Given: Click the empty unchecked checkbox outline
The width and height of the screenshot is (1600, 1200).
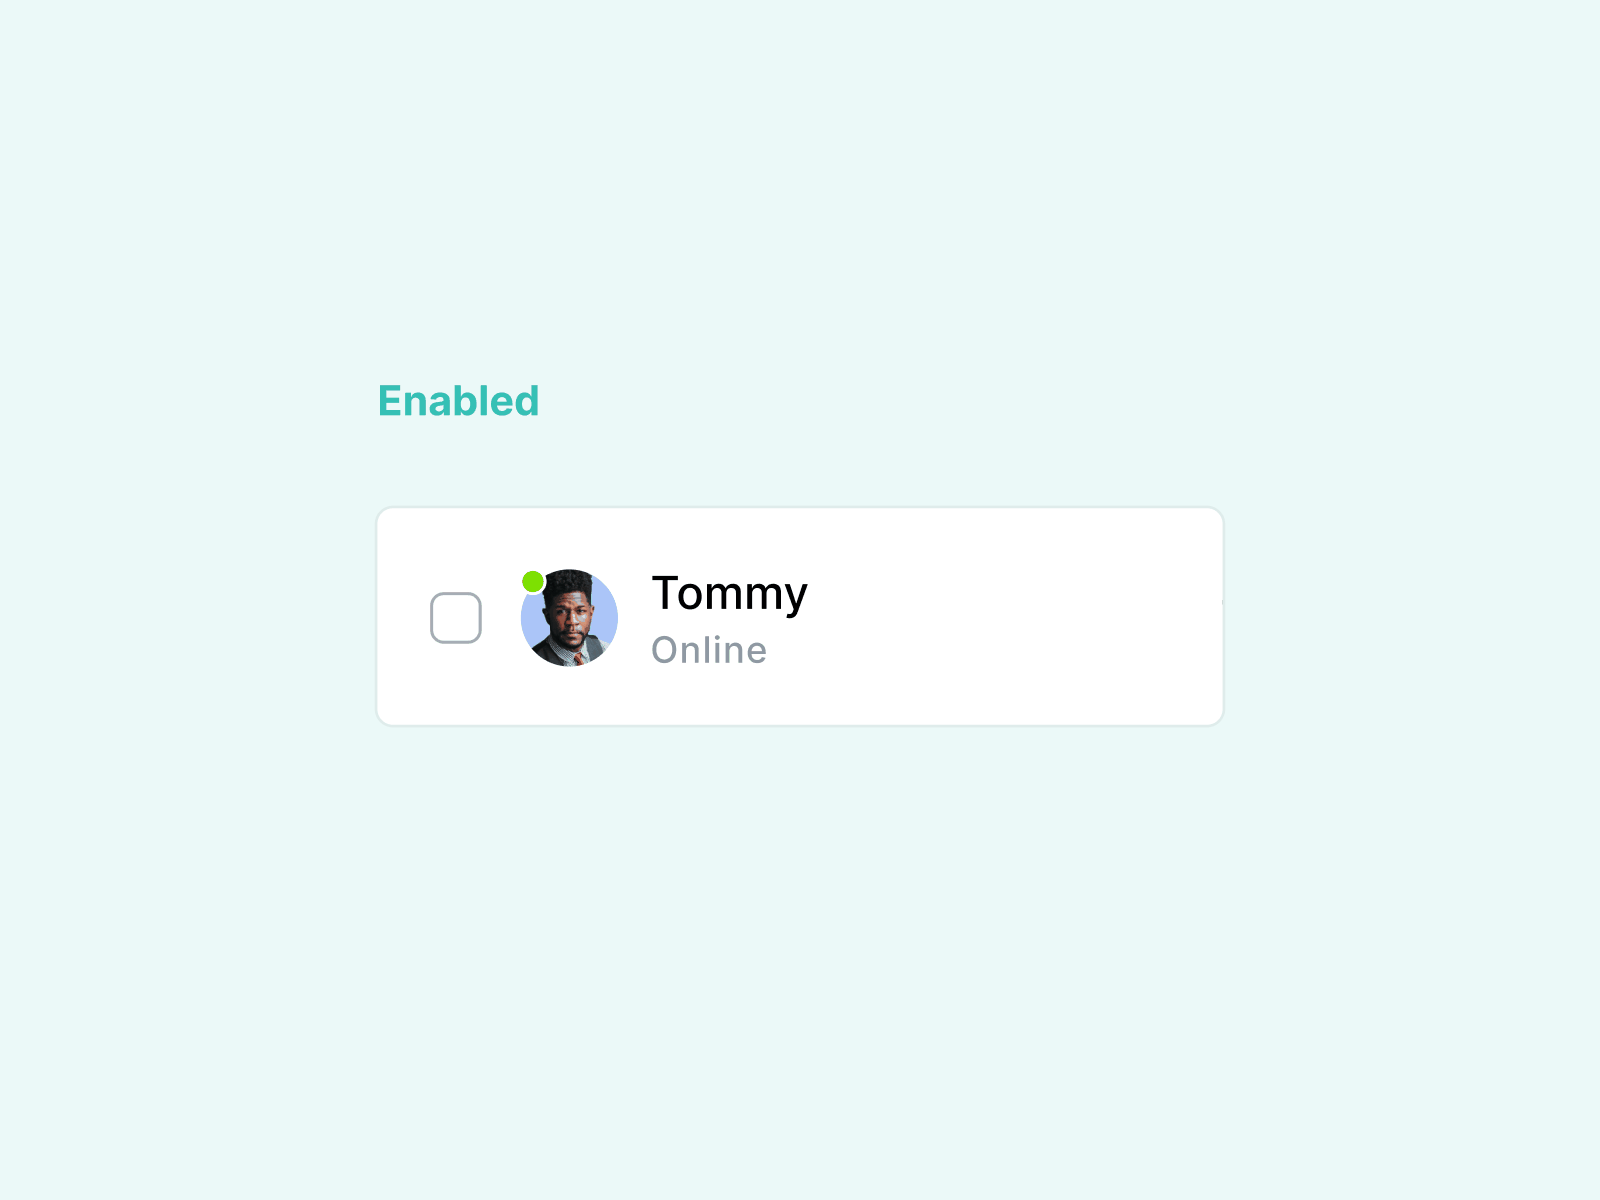Looking at the screenshot, I should coord(455,616).
